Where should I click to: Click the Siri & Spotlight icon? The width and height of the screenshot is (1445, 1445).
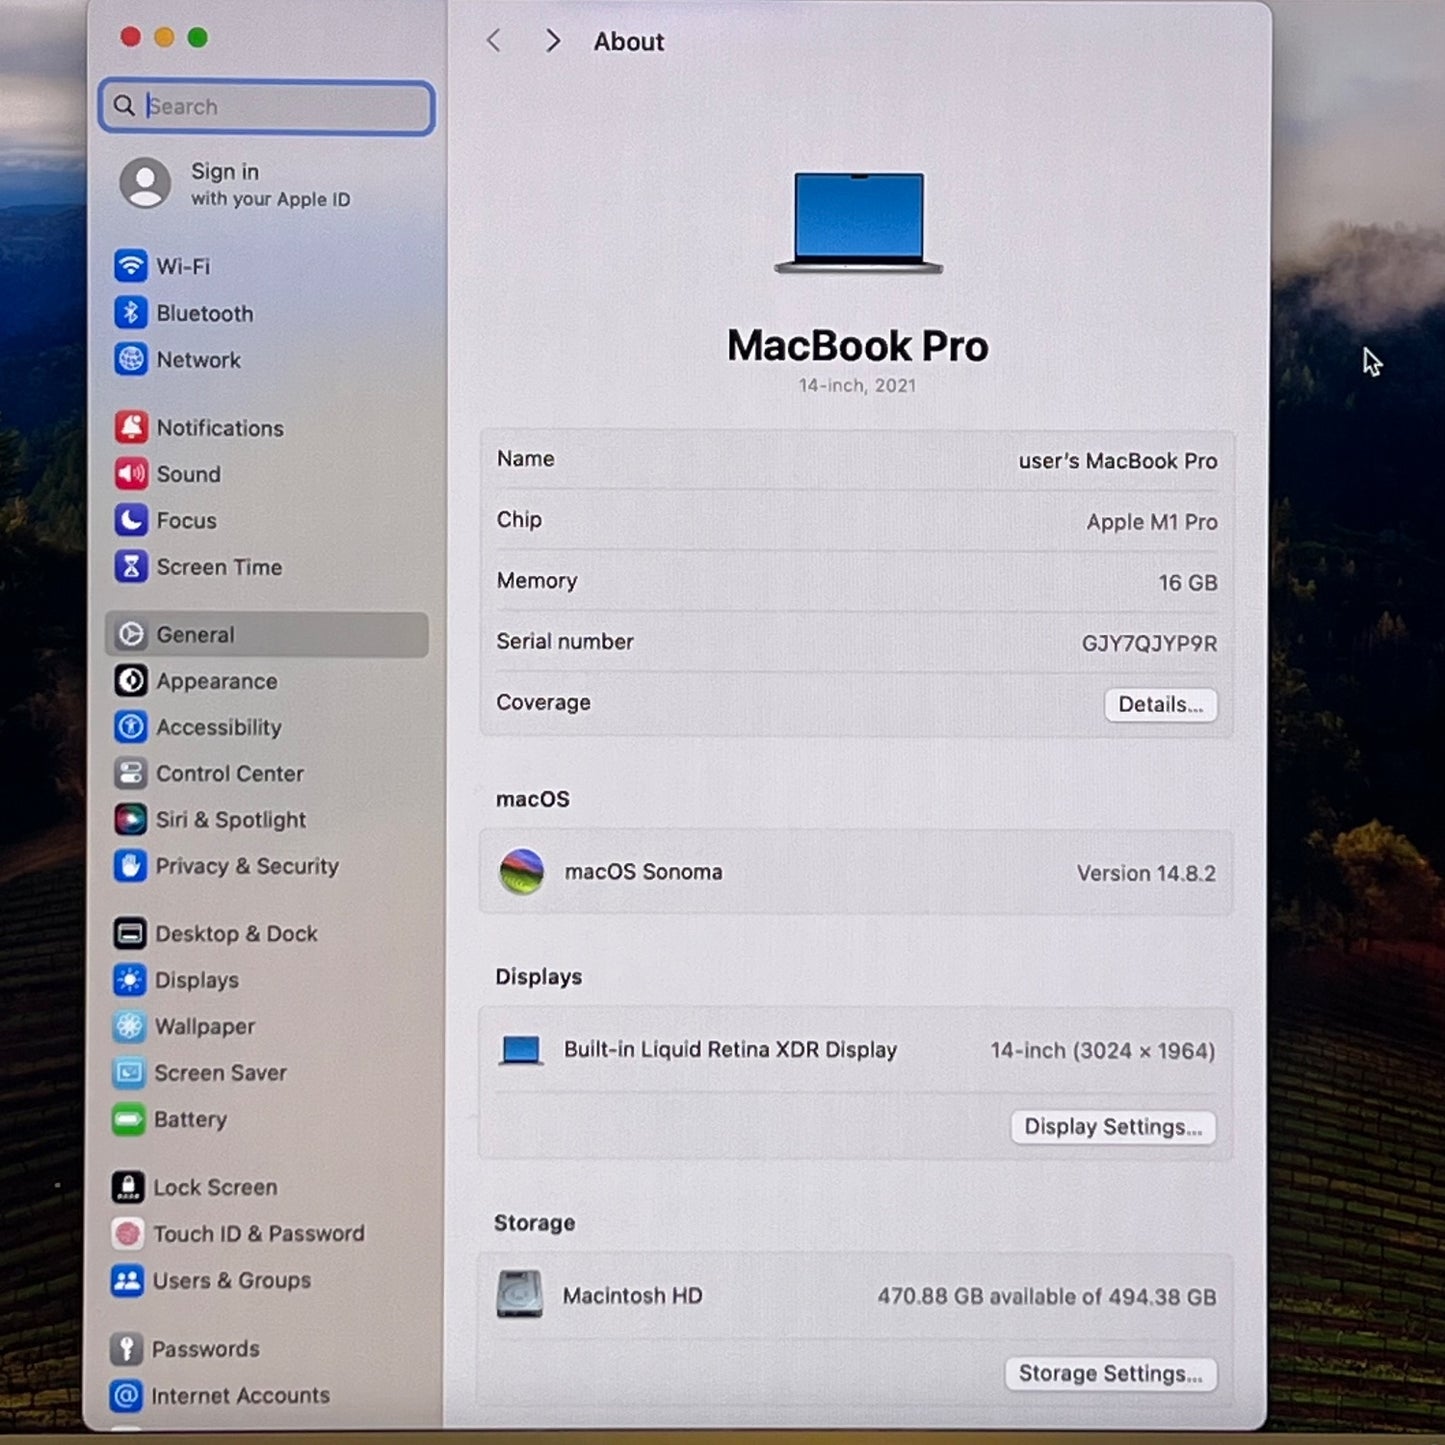point(130,819)
